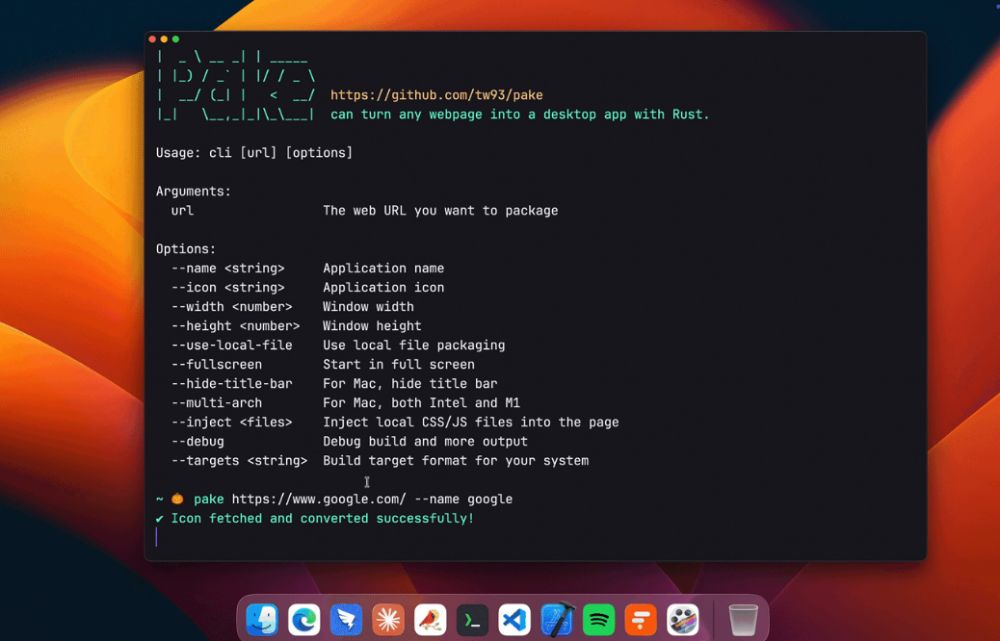Click the '--height <number>' option
Viewport: 1000px width, 641px height.
point(235,325)
